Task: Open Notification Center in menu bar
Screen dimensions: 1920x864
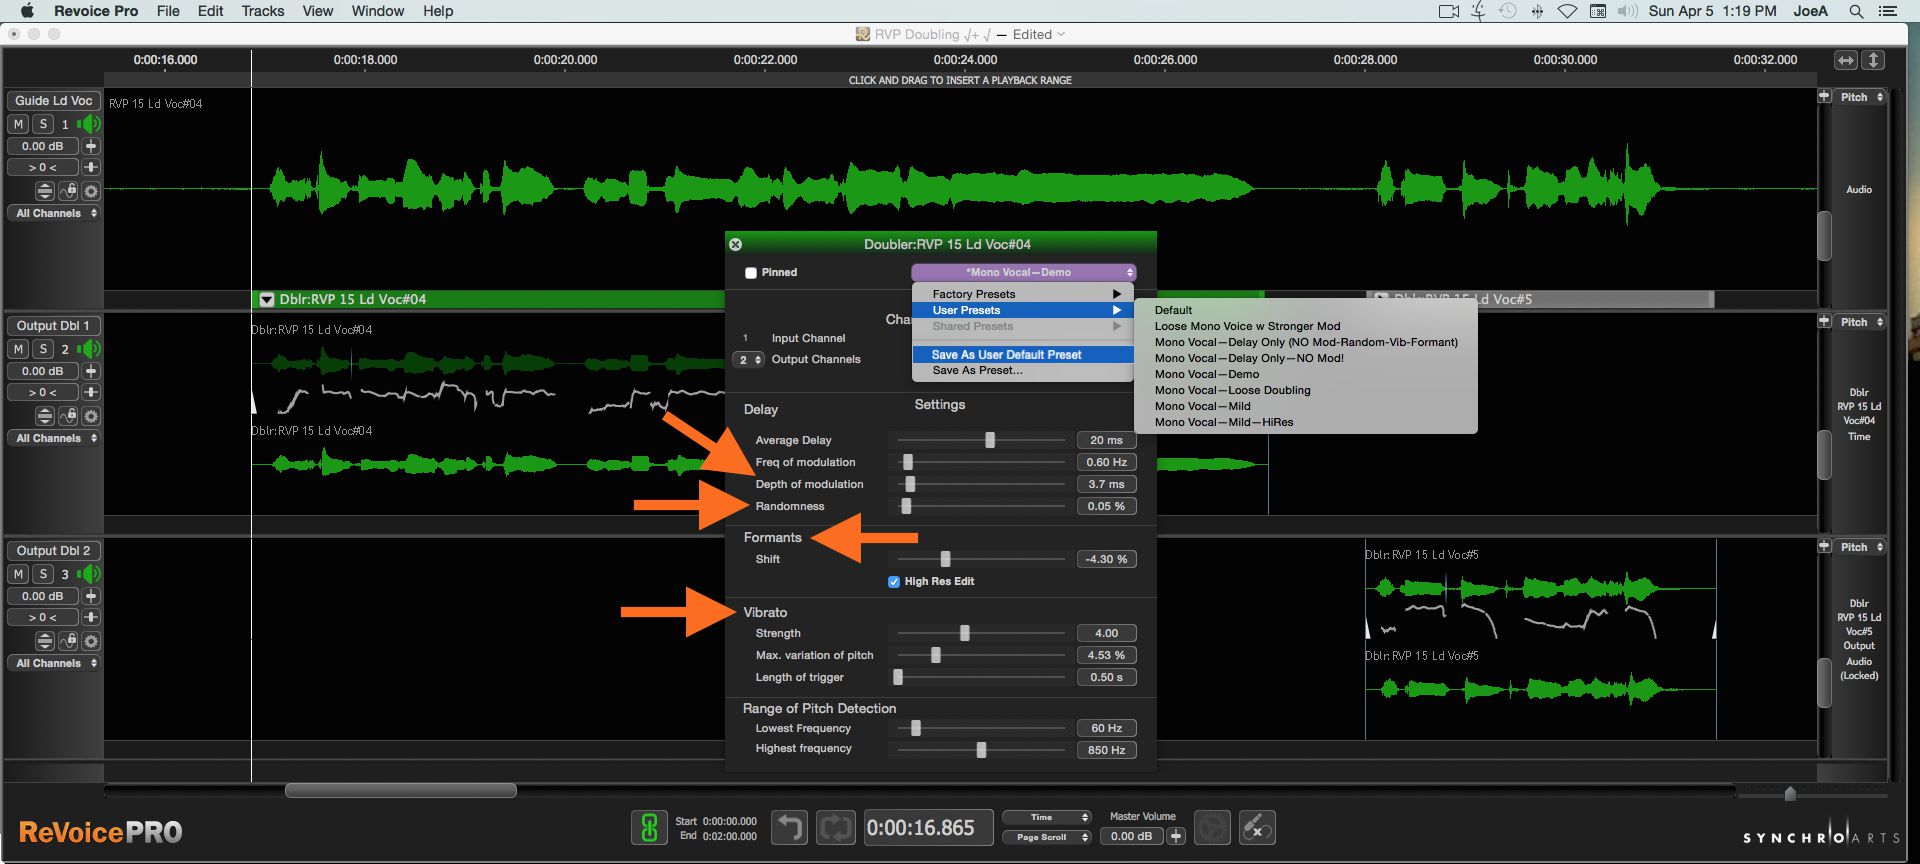Action: click(1888, 11)
